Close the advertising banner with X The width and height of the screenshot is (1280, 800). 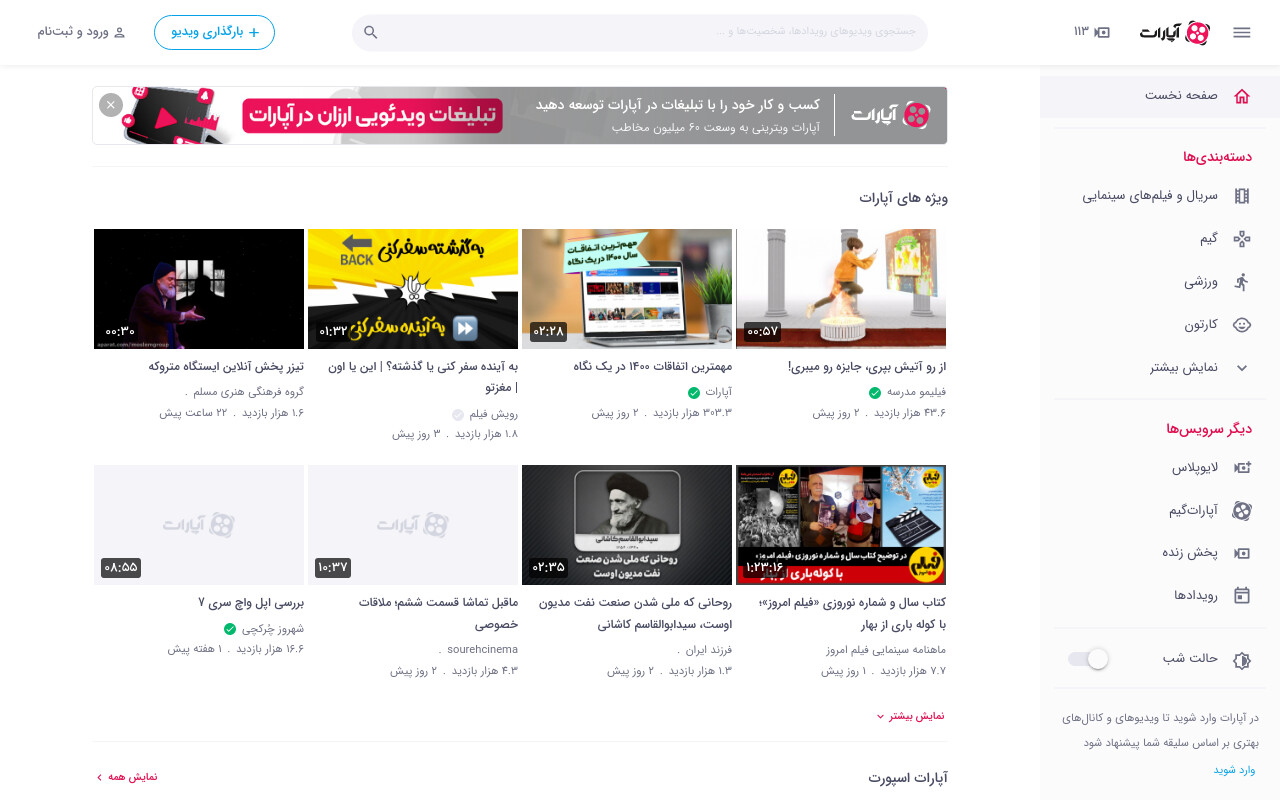click(111, 105)
